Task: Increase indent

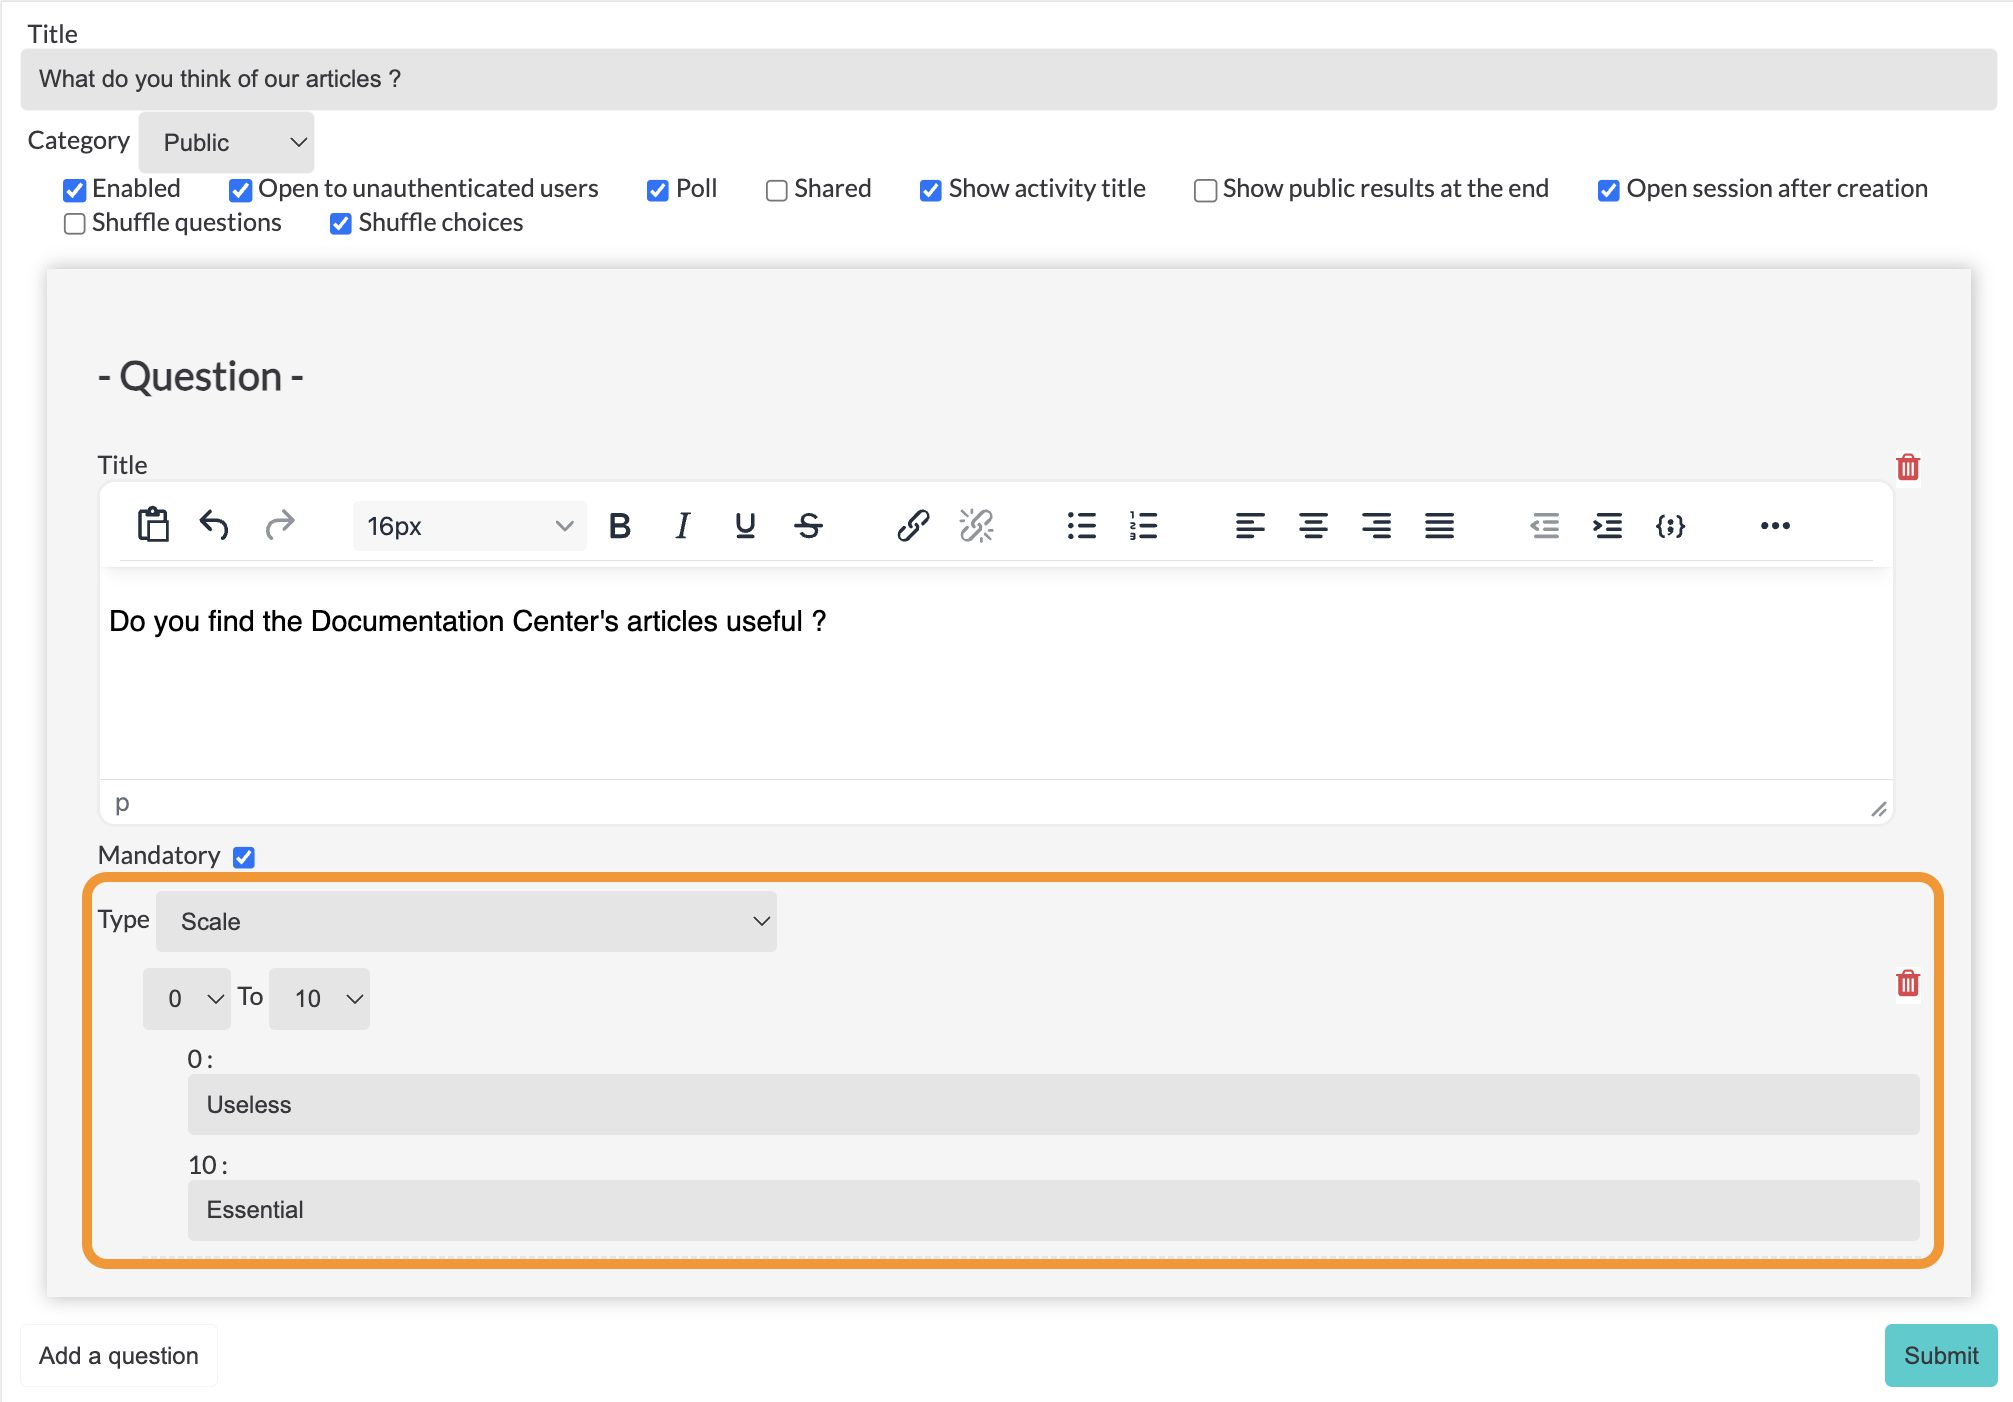Action: tap(1608, 525)
